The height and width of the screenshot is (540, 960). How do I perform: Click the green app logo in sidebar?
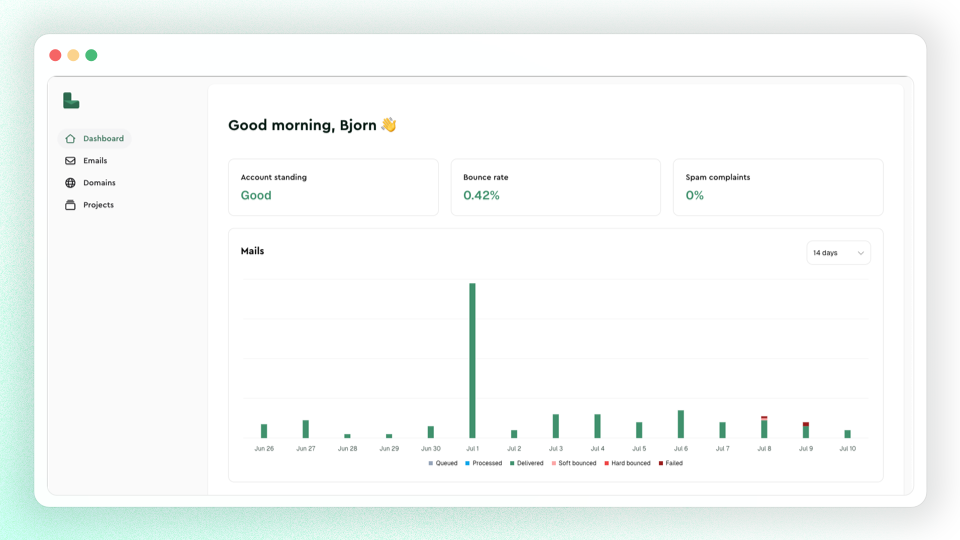(x=71, y=100)
